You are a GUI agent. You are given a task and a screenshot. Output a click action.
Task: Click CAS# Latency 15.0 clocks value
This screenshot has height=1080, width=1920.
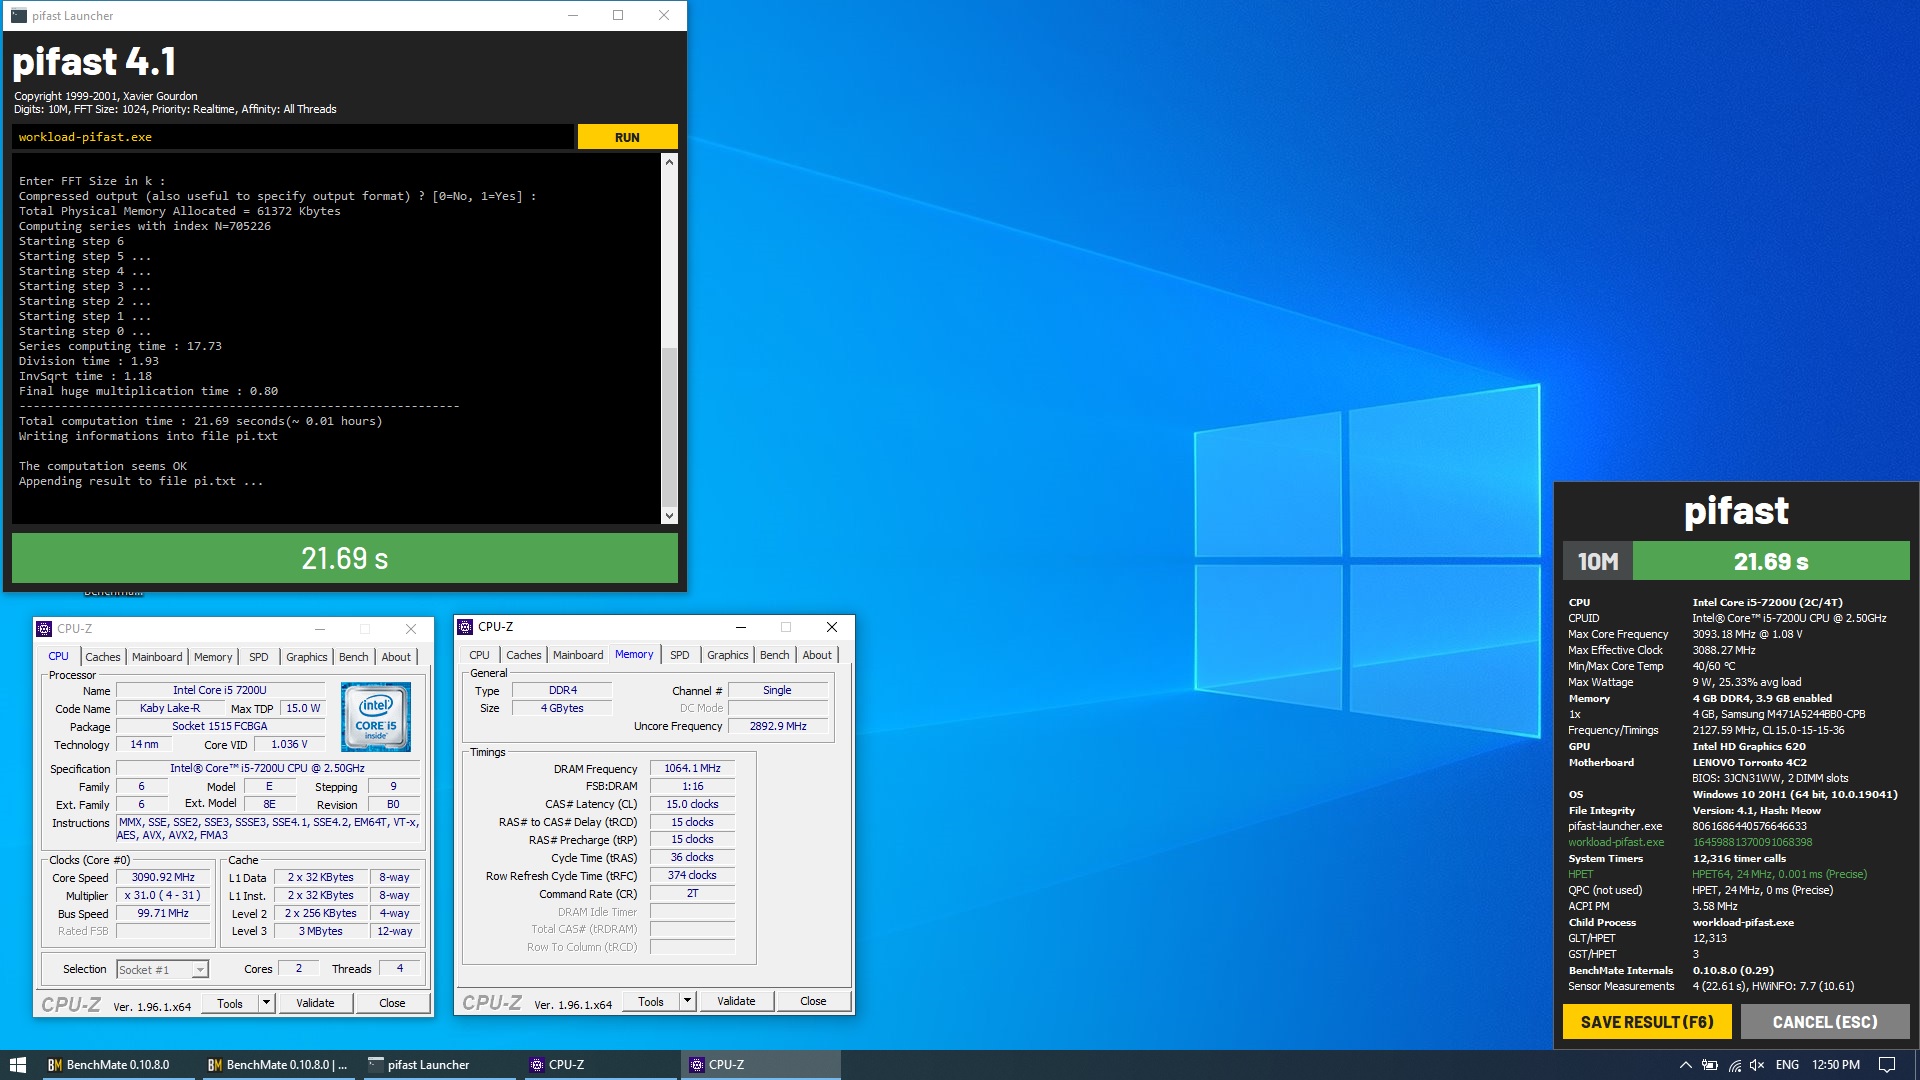(692, 804)
